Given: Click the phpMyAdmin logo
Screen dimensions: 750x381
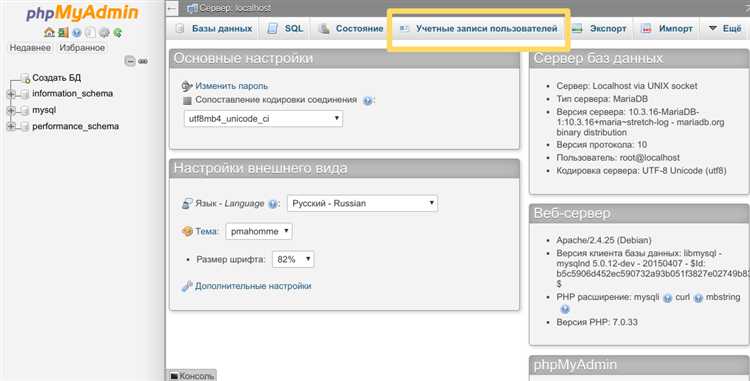Looking at the screenshot, I should coord(82,13).
